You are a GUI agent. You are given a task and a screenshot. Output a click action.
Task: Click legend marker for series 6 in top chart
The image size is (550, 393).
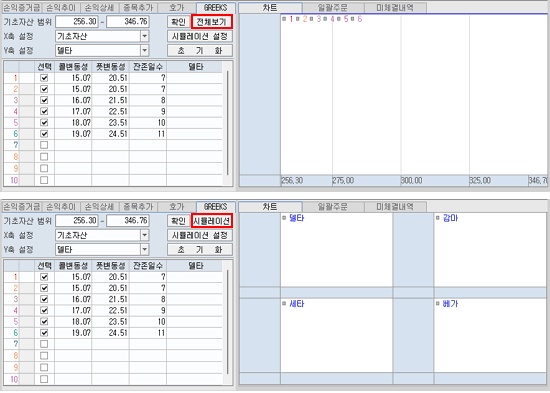click(x=352, y=19)
